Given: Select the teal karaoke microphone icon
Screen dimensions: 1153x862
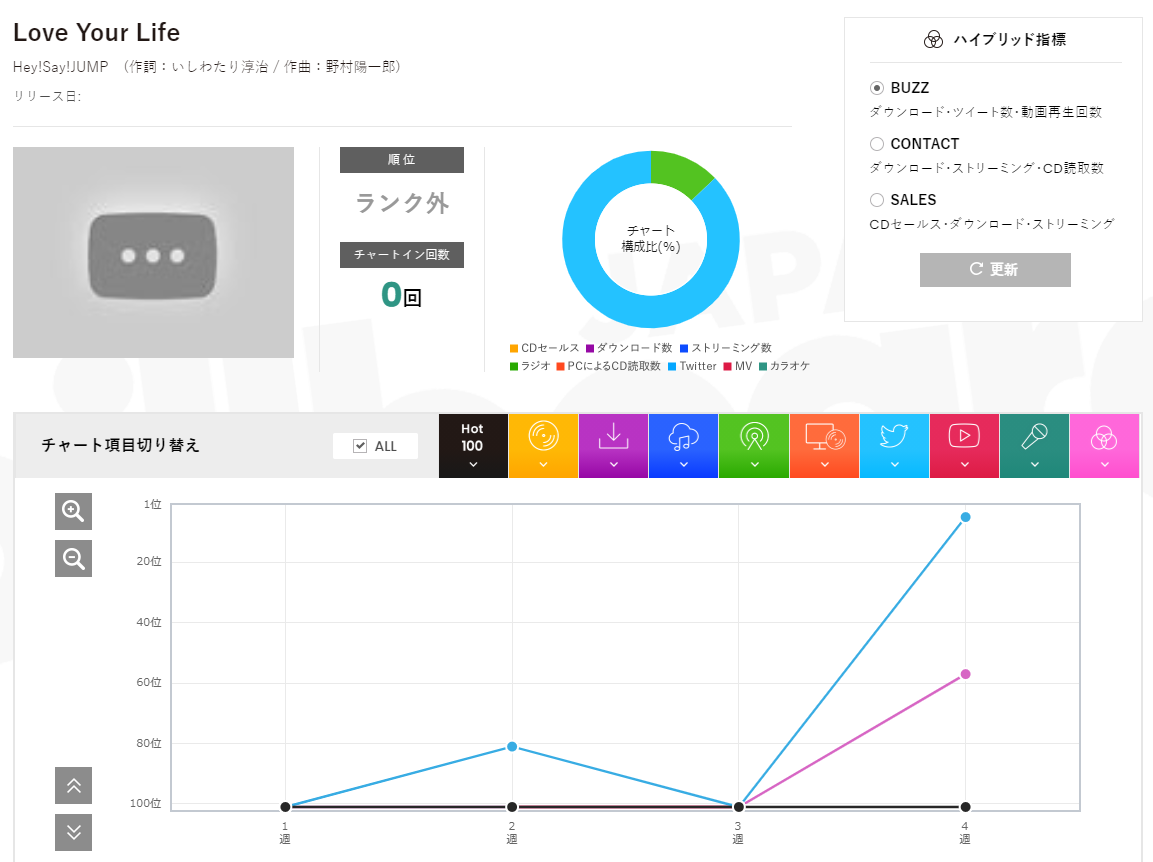Looking at the screenshot, I should pos(1034,436).
